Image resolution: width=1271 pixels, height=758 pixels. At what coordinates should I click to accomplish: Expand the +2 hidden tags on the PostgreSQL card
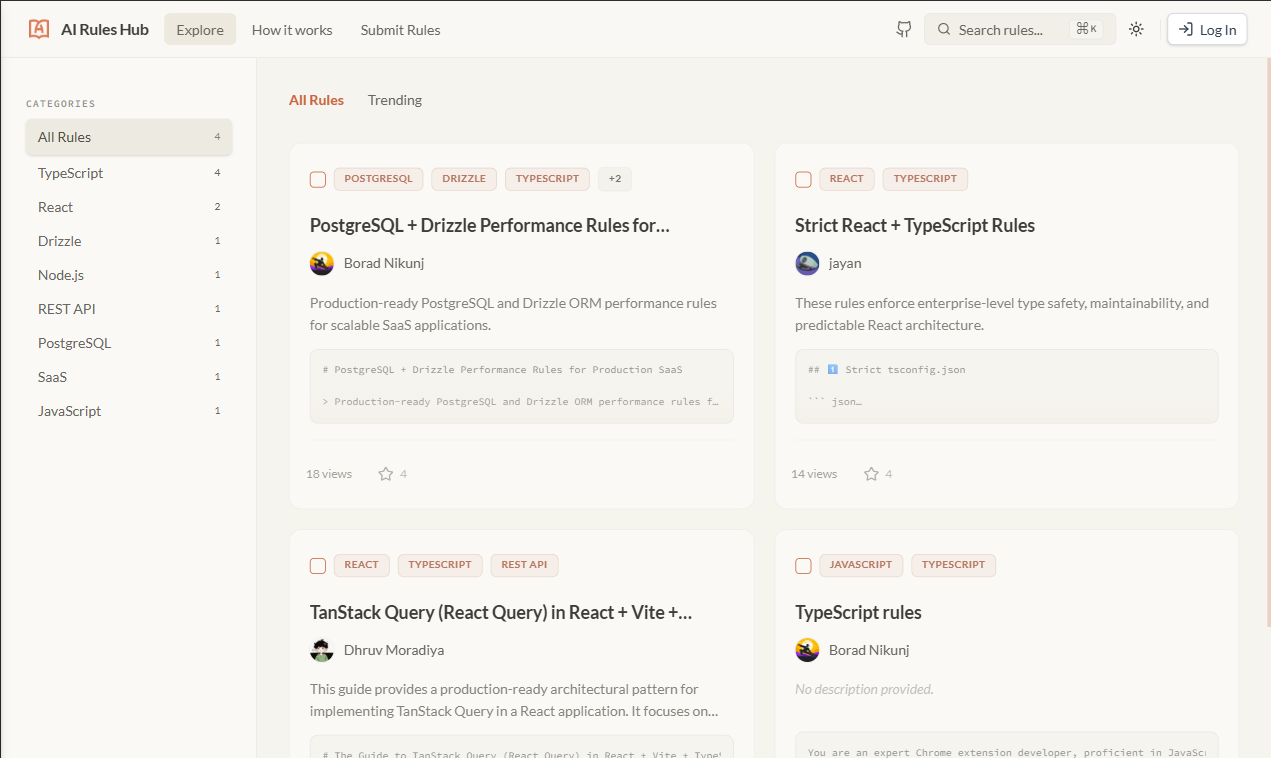(614, 178)
